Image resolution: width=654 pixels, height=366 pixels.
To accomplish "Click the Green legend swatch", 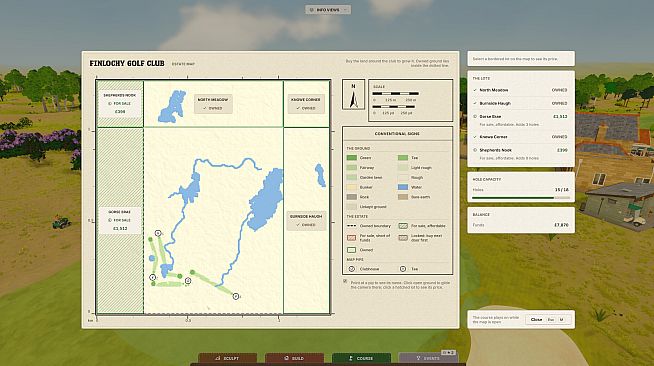I will (352, 158).
